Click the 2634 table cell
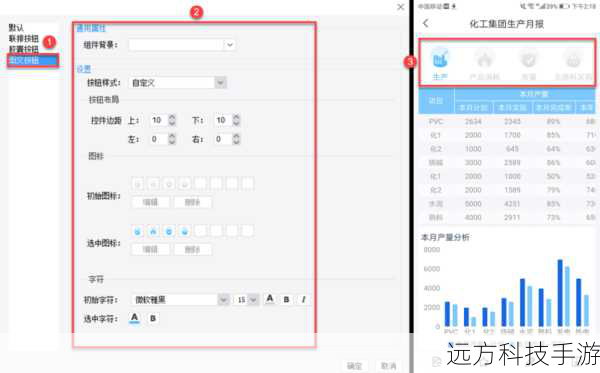This screenshot has height=373, width=600. (x=473, y=122)
